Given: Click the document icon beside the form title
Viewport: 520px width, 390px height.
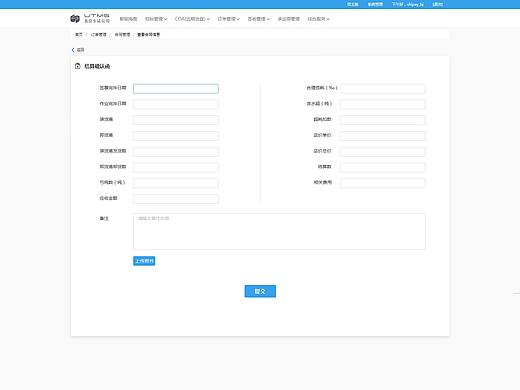Looking at the screenshot, I should 78,66.
